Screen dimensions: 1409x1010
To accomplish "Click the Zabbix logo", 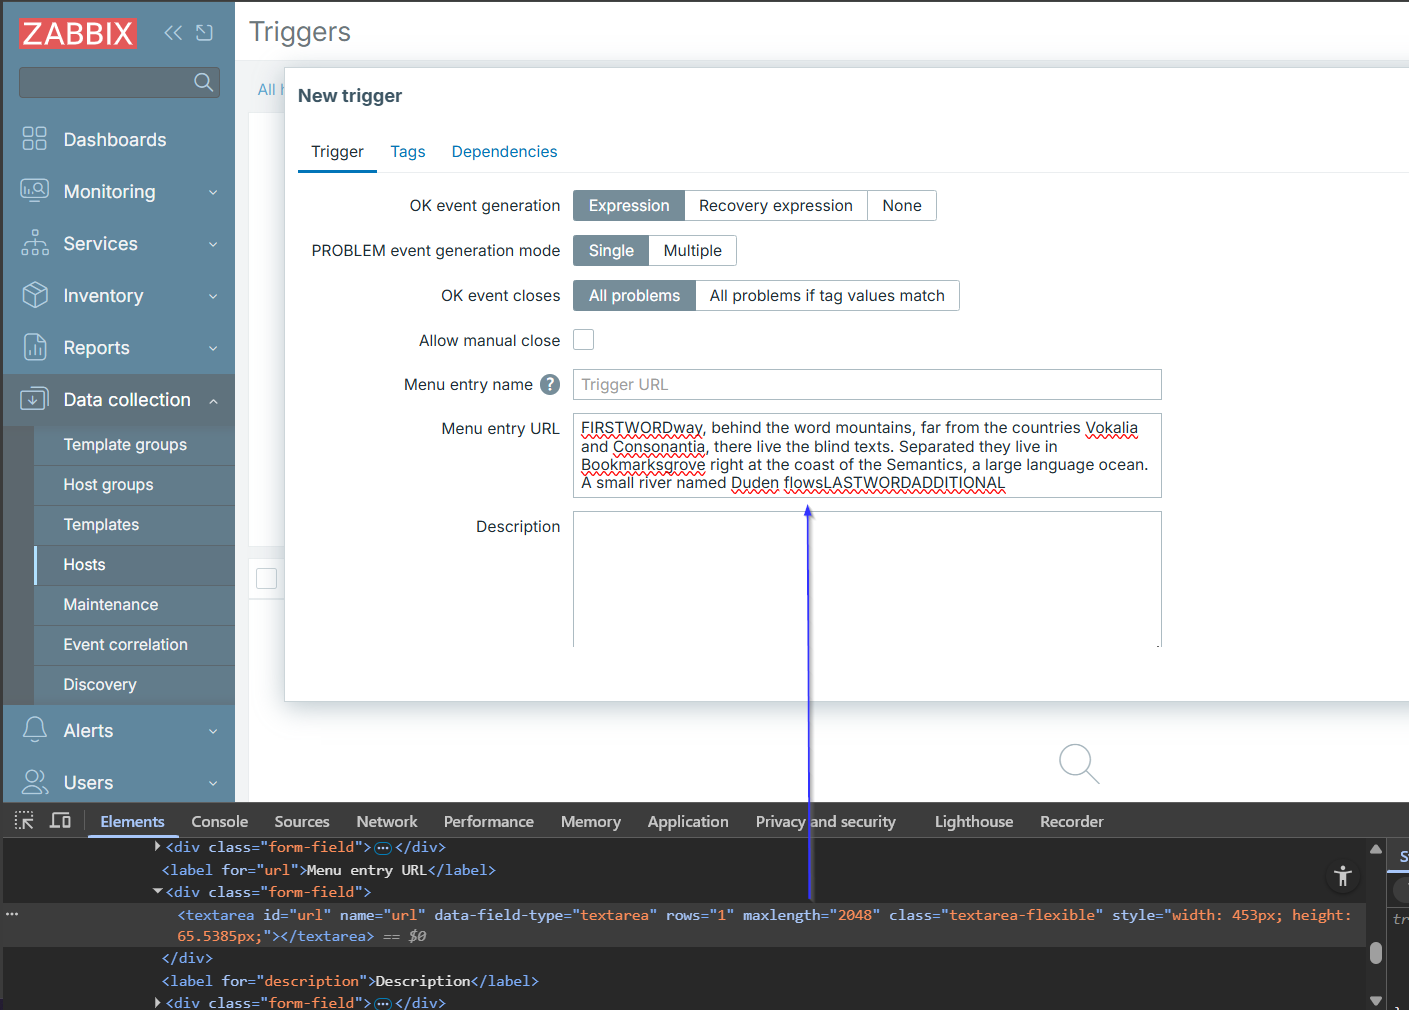I will click(78, 33).
